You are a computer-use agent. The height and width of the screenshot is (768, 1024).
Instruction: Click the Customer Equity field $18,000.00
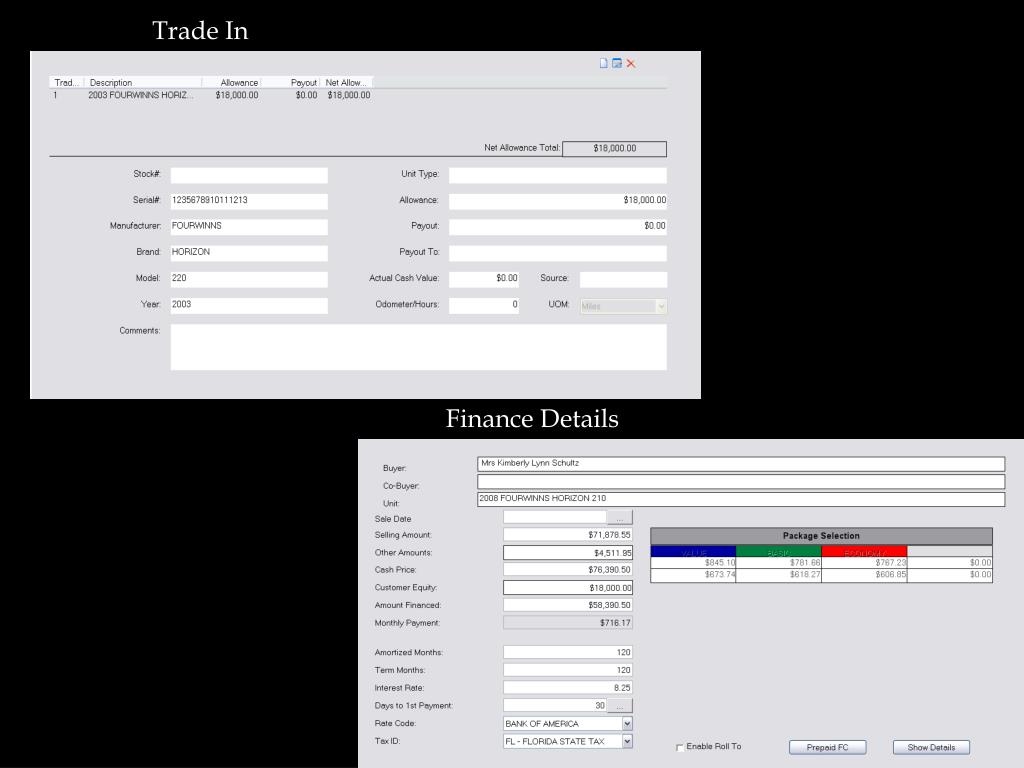coord(568,588)
